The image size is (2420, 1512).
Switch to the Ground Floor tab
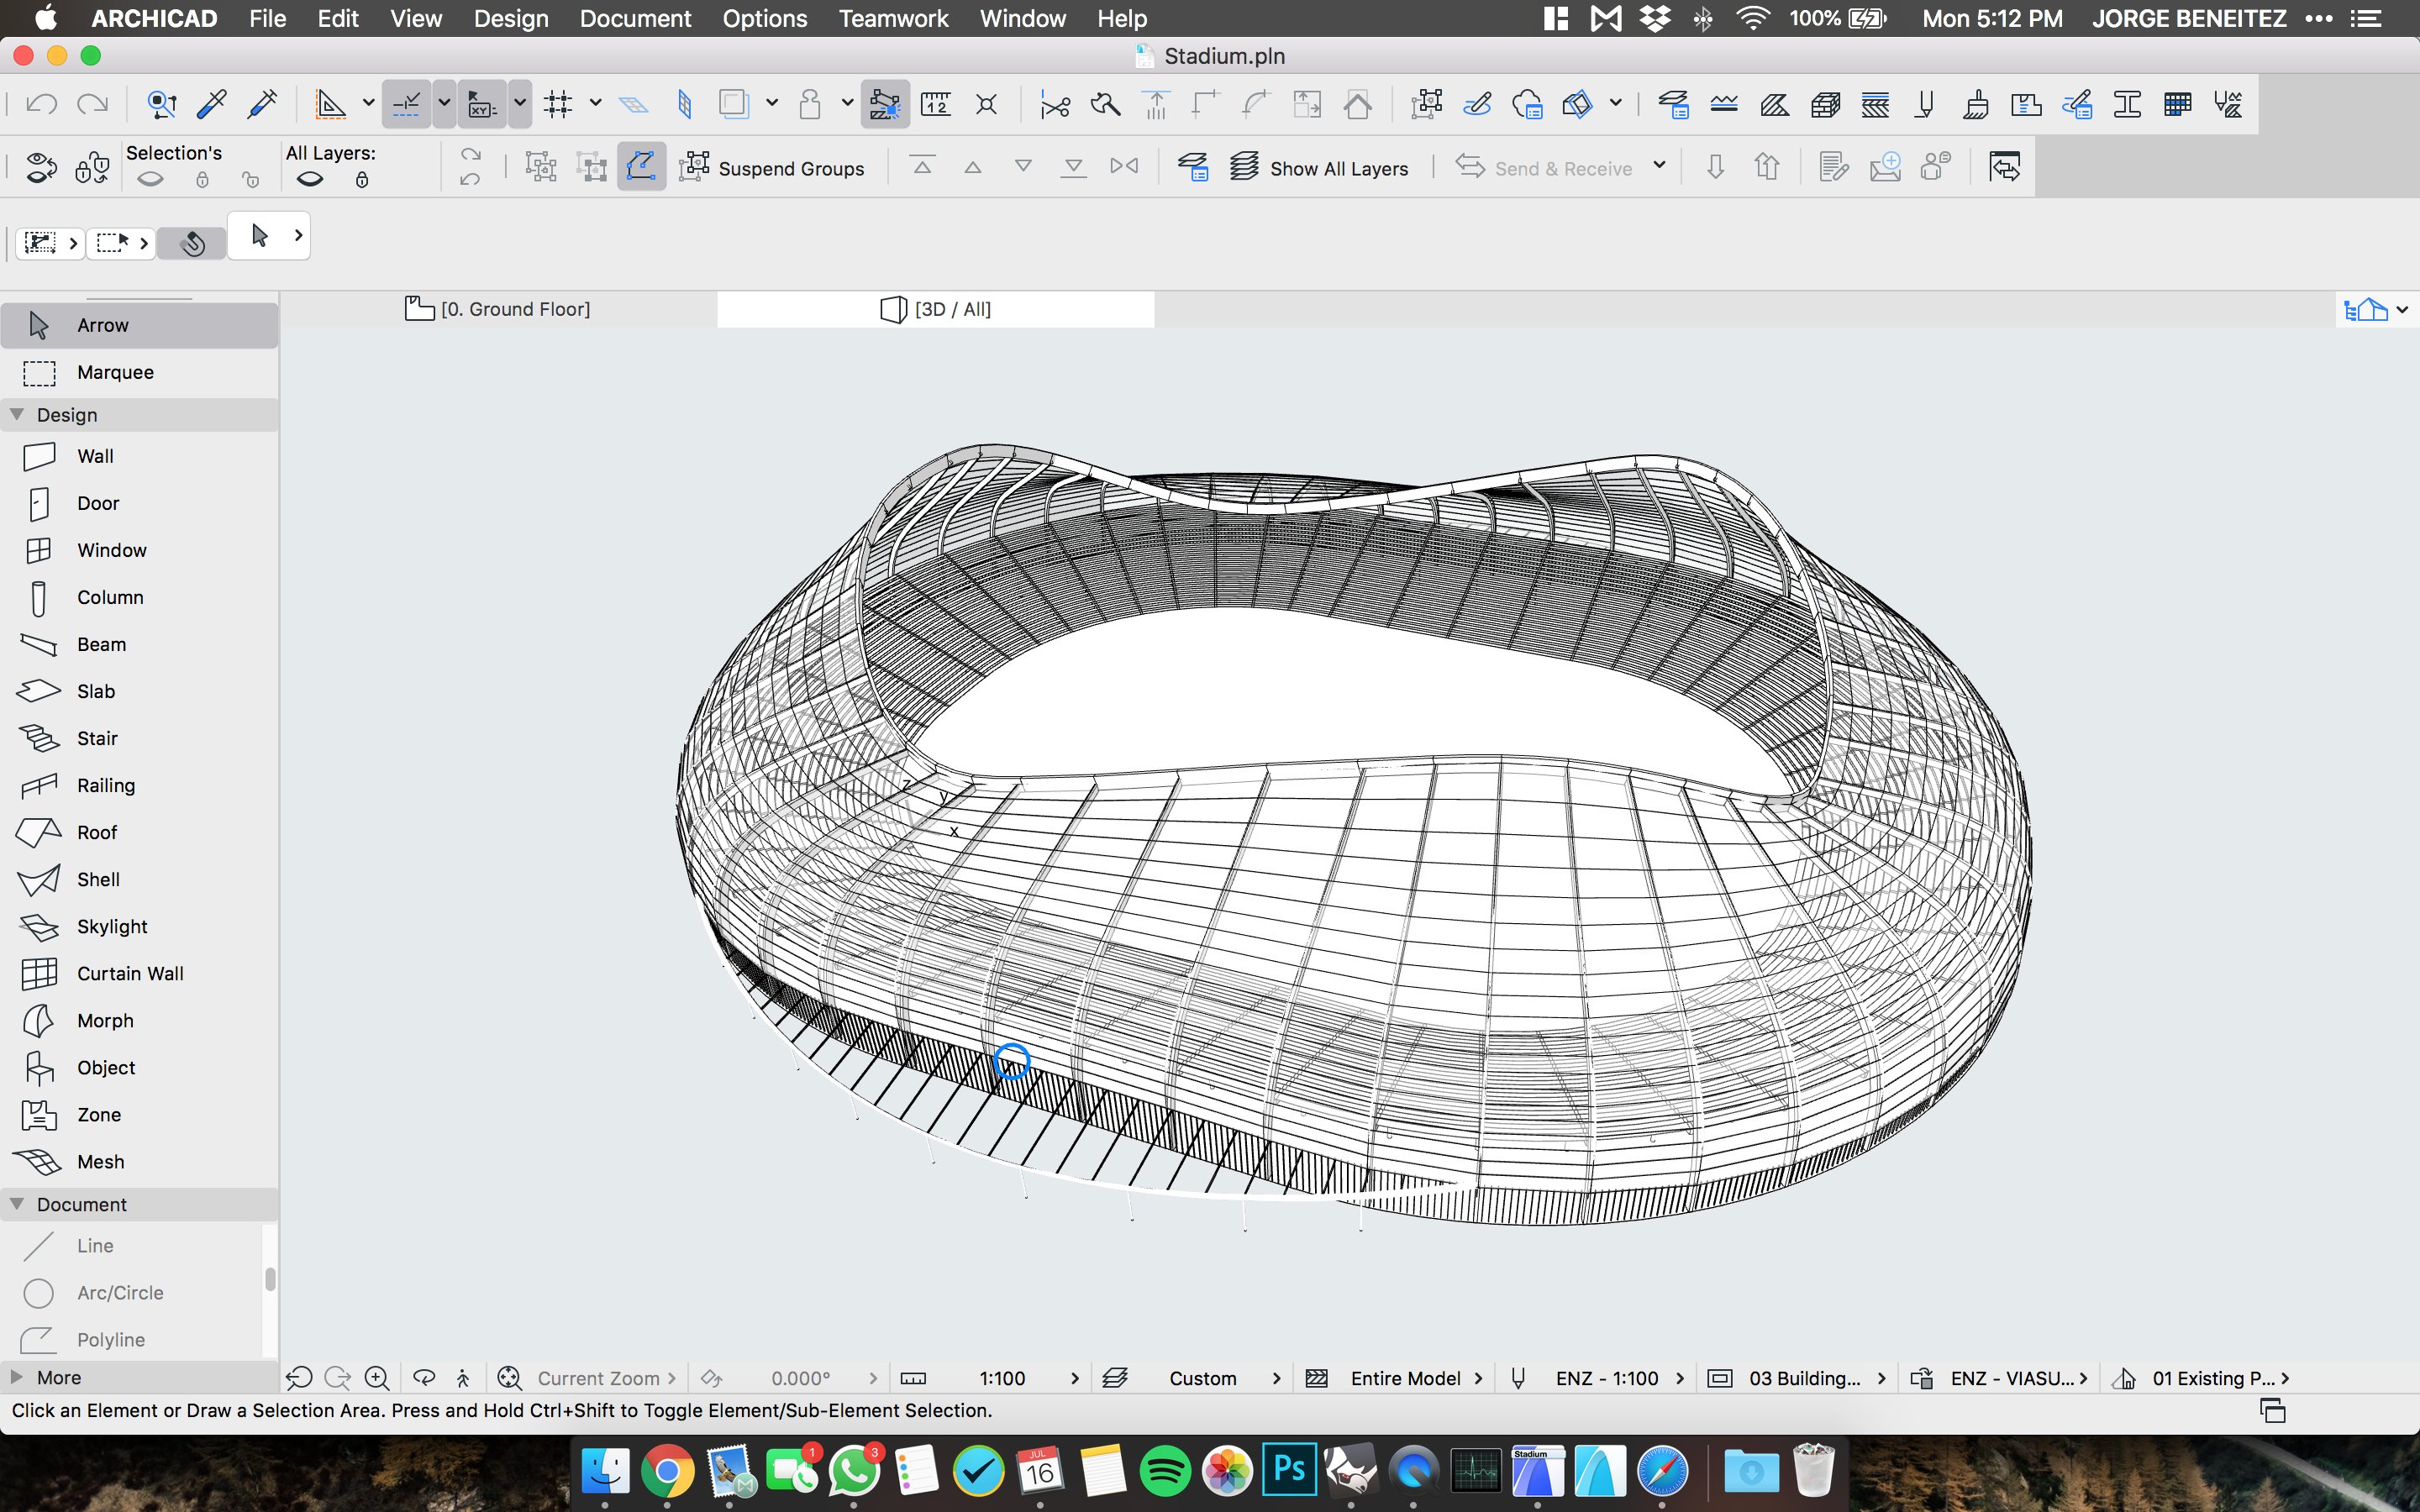point(516,308)
